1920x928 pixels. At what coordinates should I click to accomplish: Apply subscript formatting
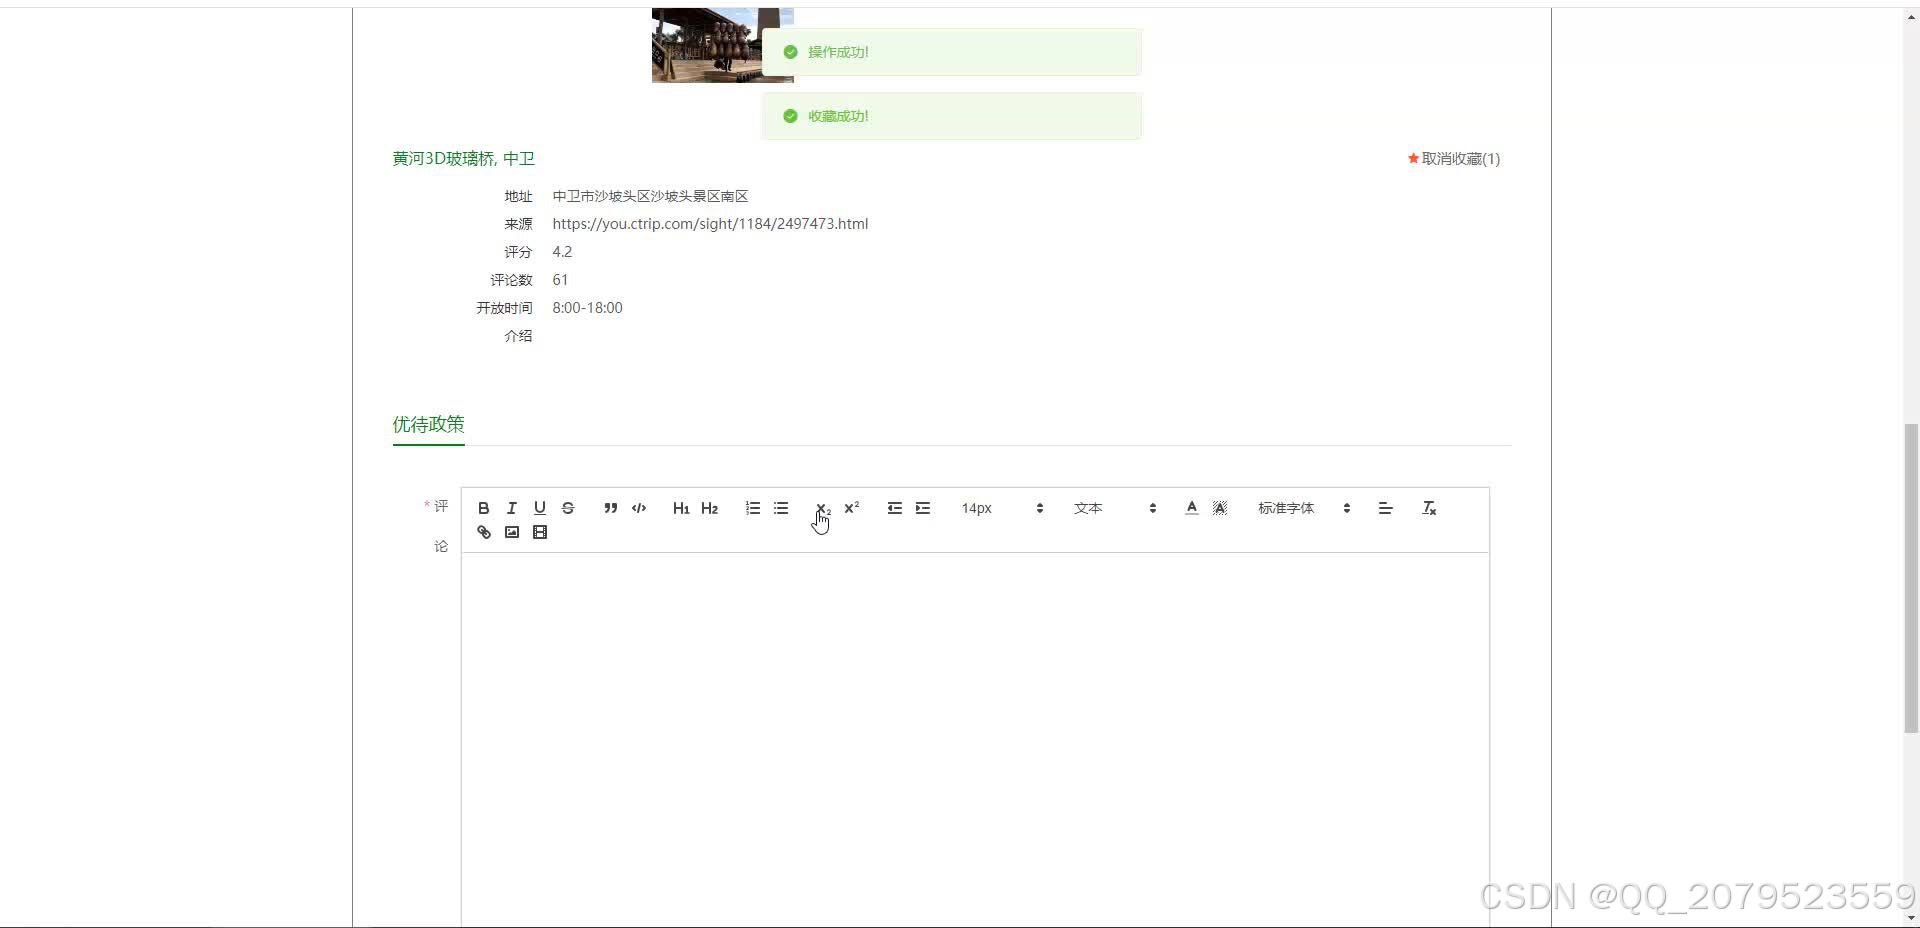coord(823,508)
